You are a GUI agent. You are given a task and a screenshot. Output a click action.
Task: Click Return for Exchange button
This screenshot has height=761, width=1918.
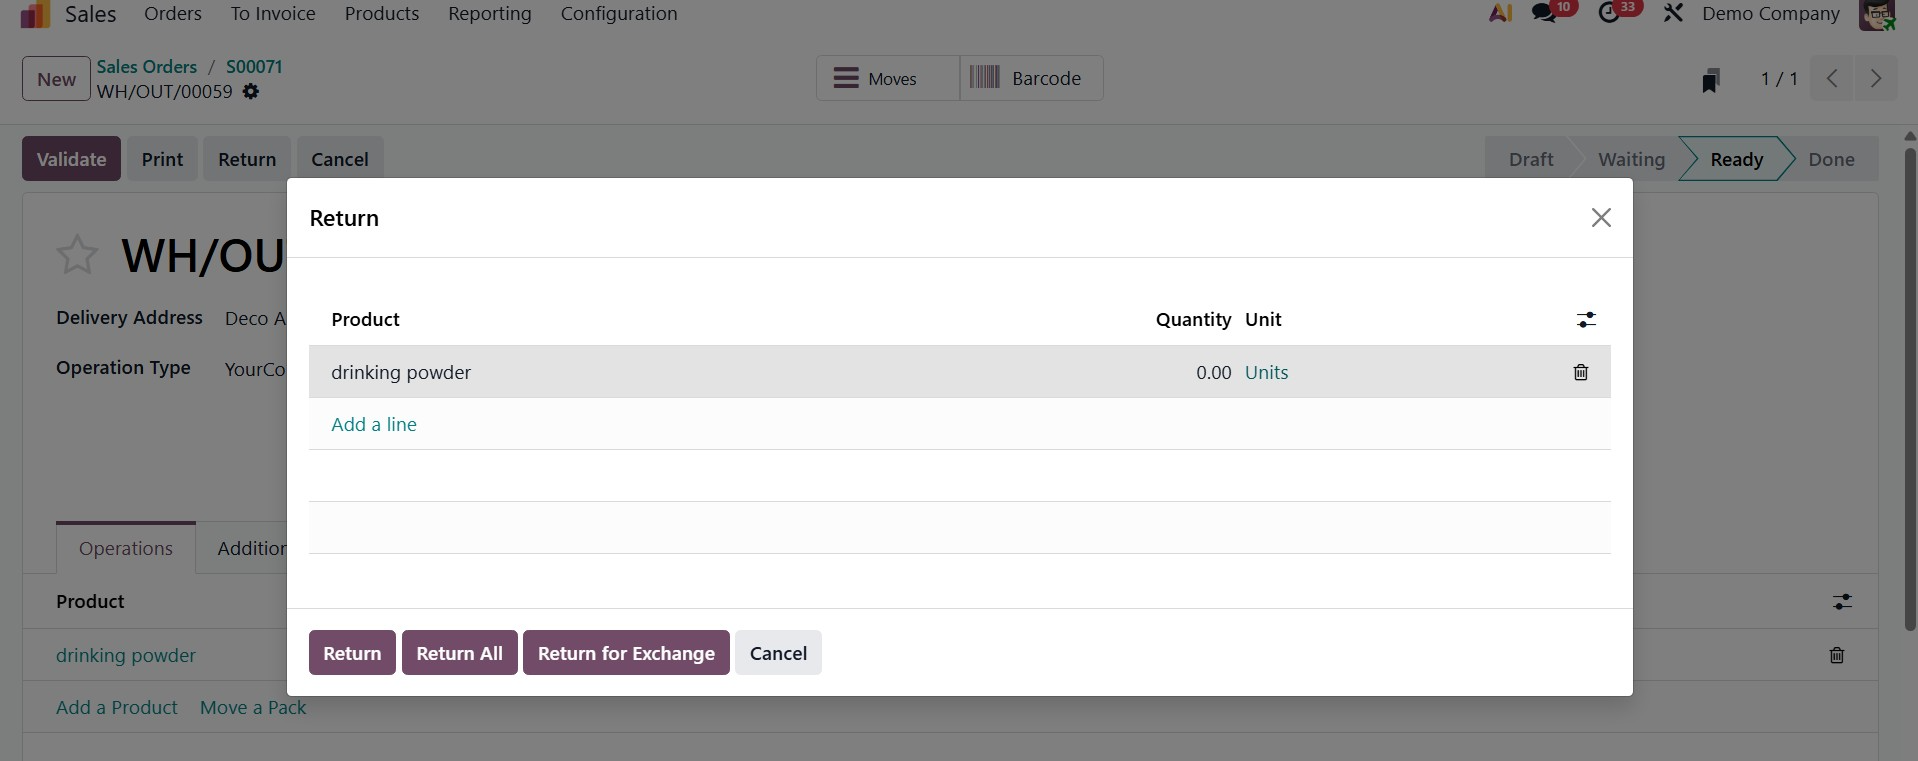626,653
